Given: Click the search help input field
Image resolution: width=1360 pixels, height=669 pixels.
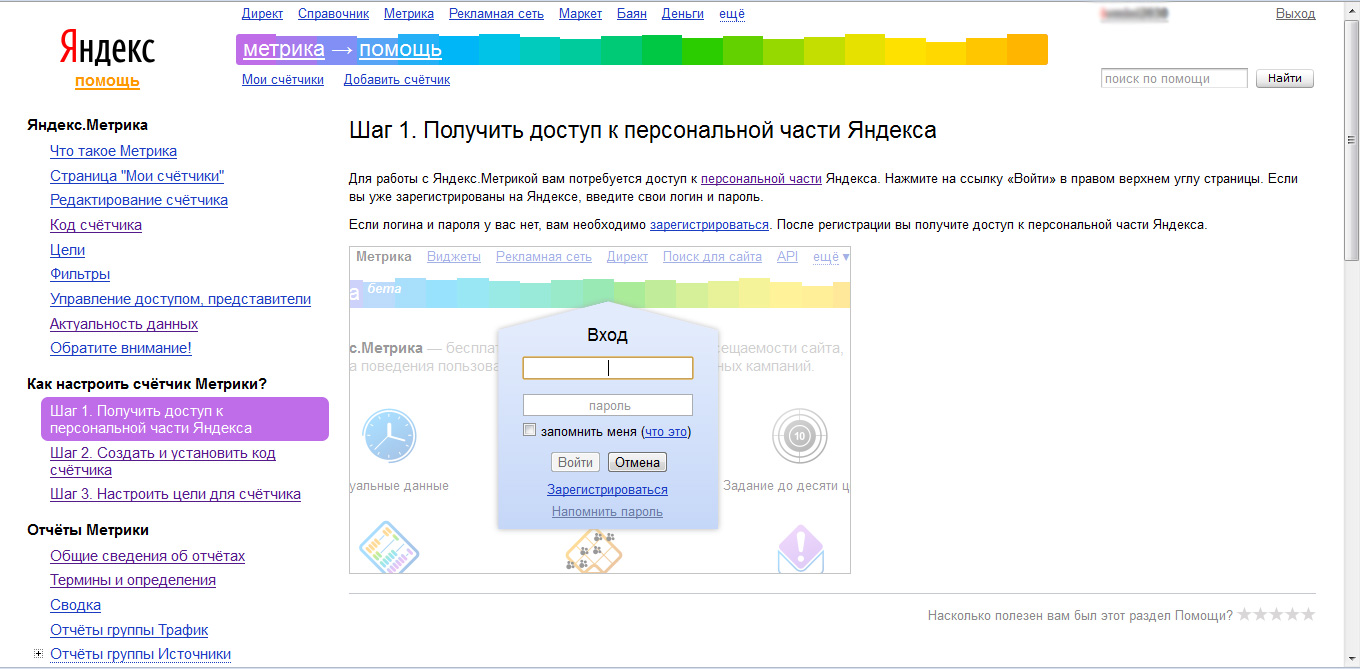Looking at the screenshot, I should [x=1174, y=78].
